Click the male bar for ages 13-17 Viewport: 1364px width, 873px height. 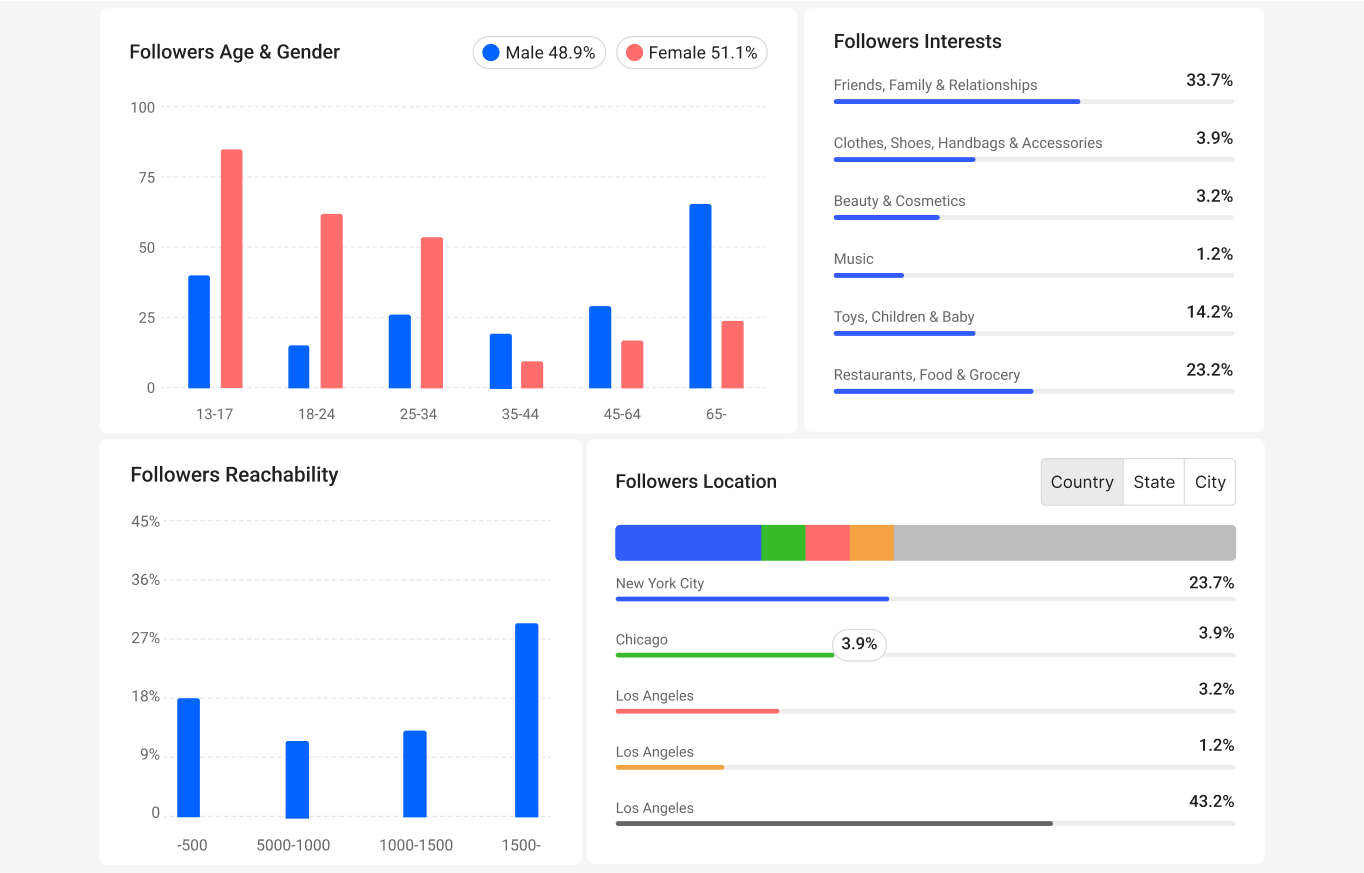tap(199, 331)
